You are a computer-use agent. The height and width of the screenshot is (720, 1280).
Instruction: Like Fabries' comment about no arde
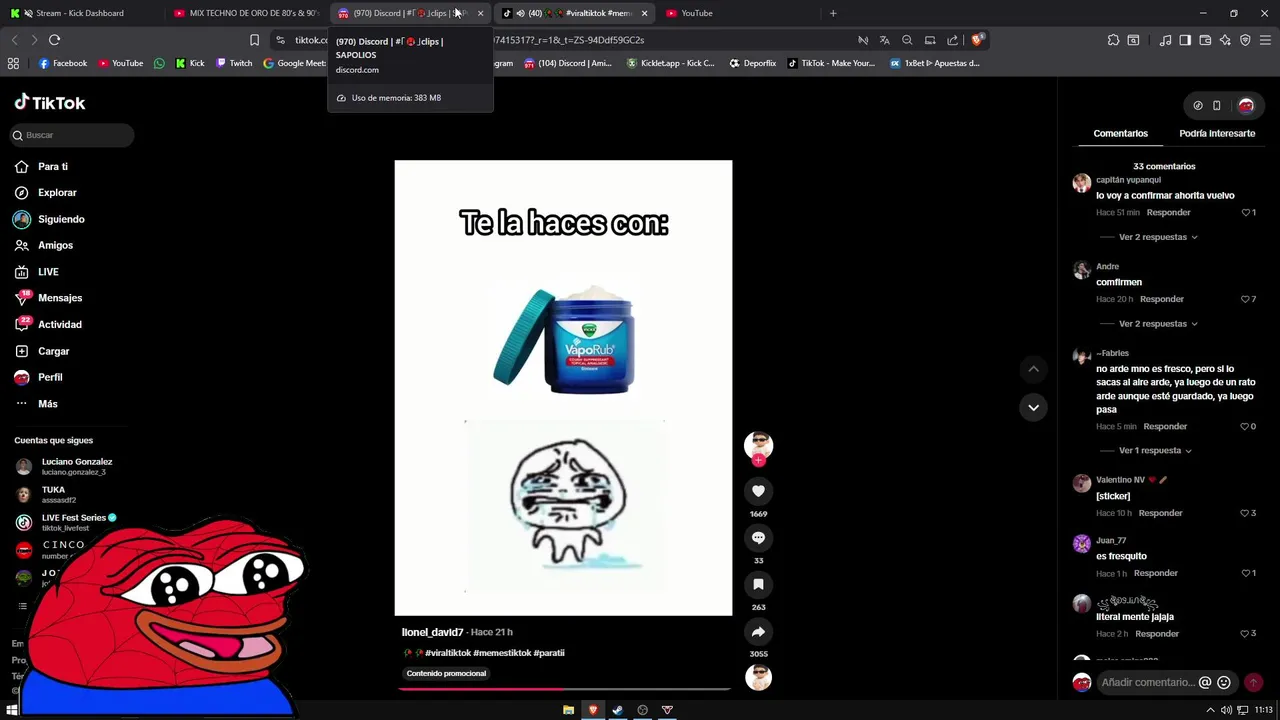pos(1246,426)
